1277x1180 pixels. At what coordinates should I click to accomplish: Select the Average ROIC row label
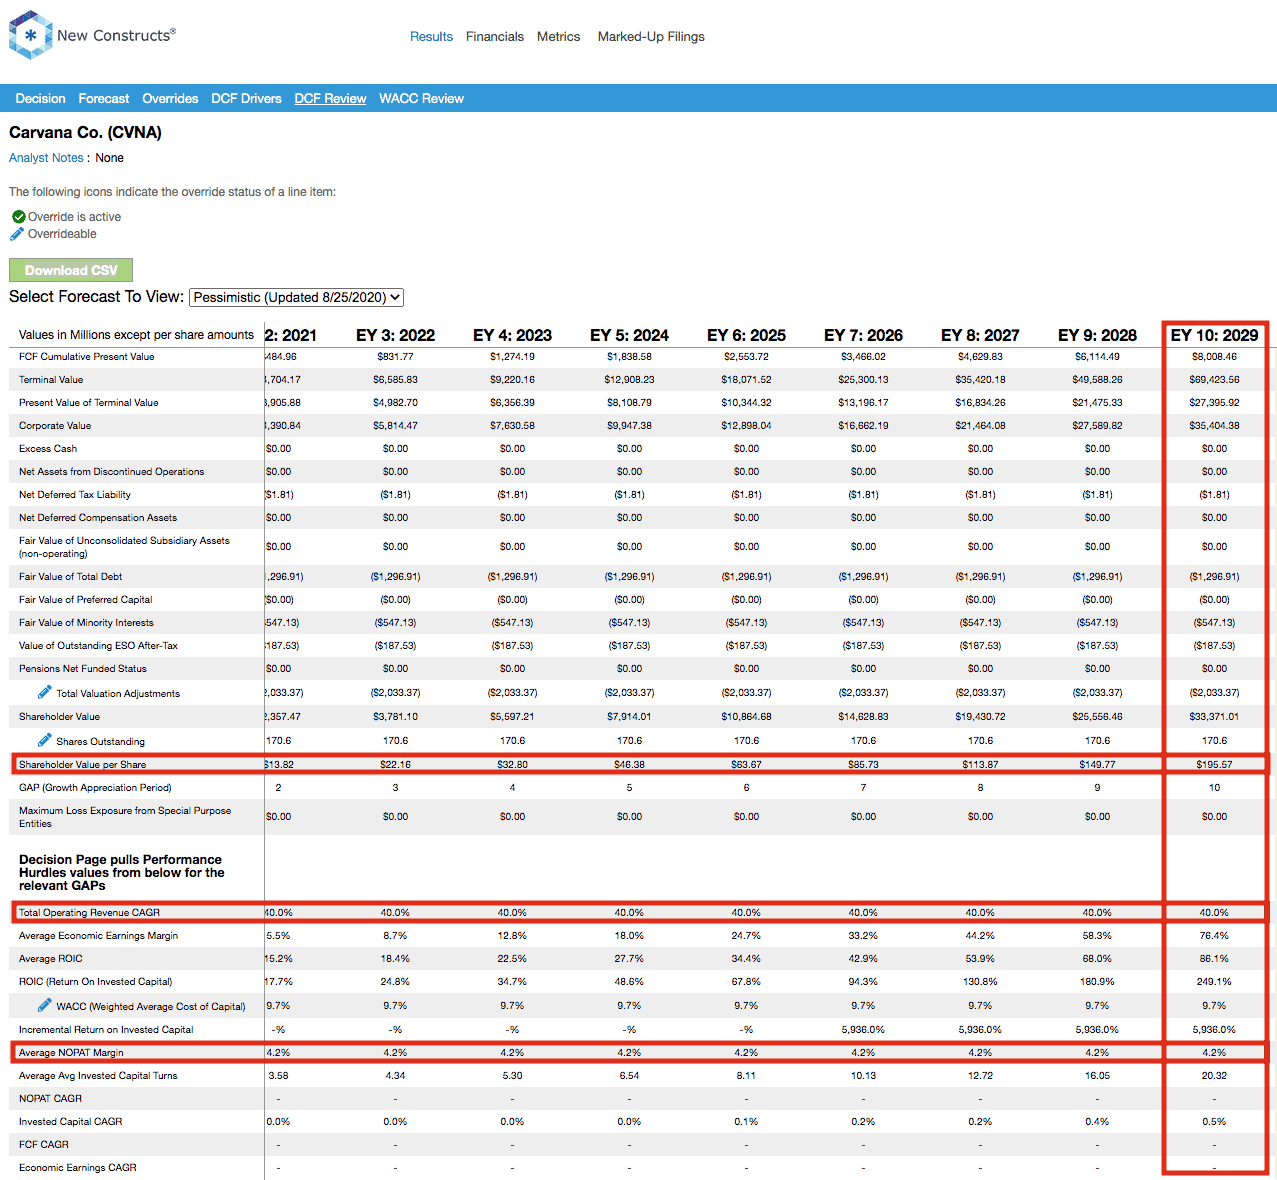(x=51, y=958)
